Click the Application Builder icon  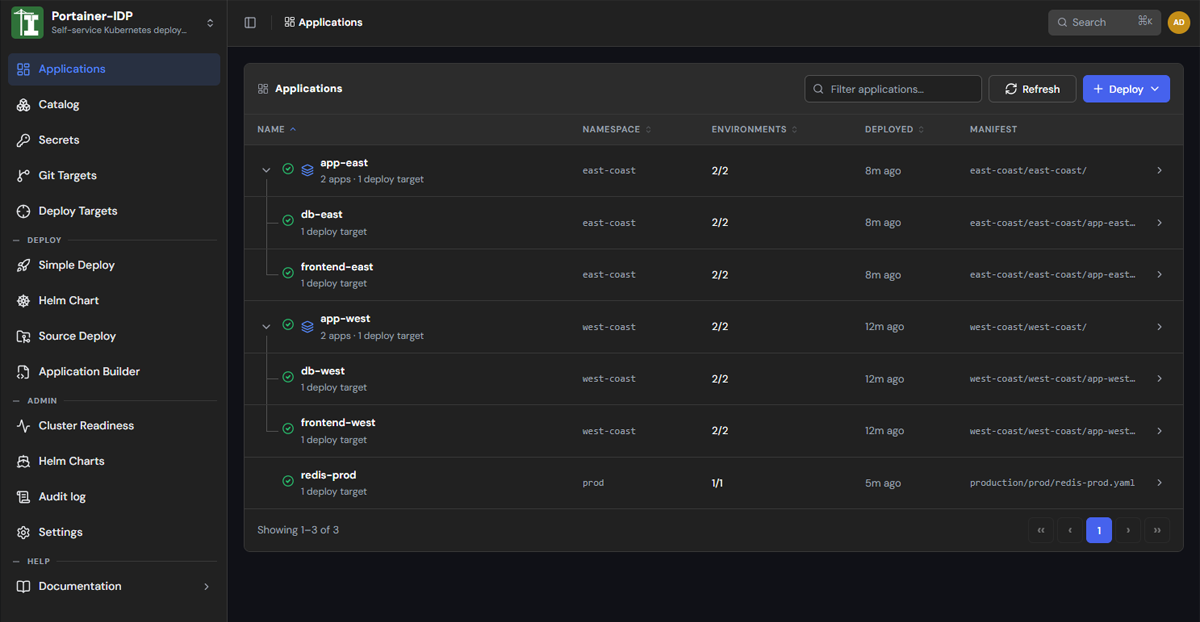coord(24,372)
